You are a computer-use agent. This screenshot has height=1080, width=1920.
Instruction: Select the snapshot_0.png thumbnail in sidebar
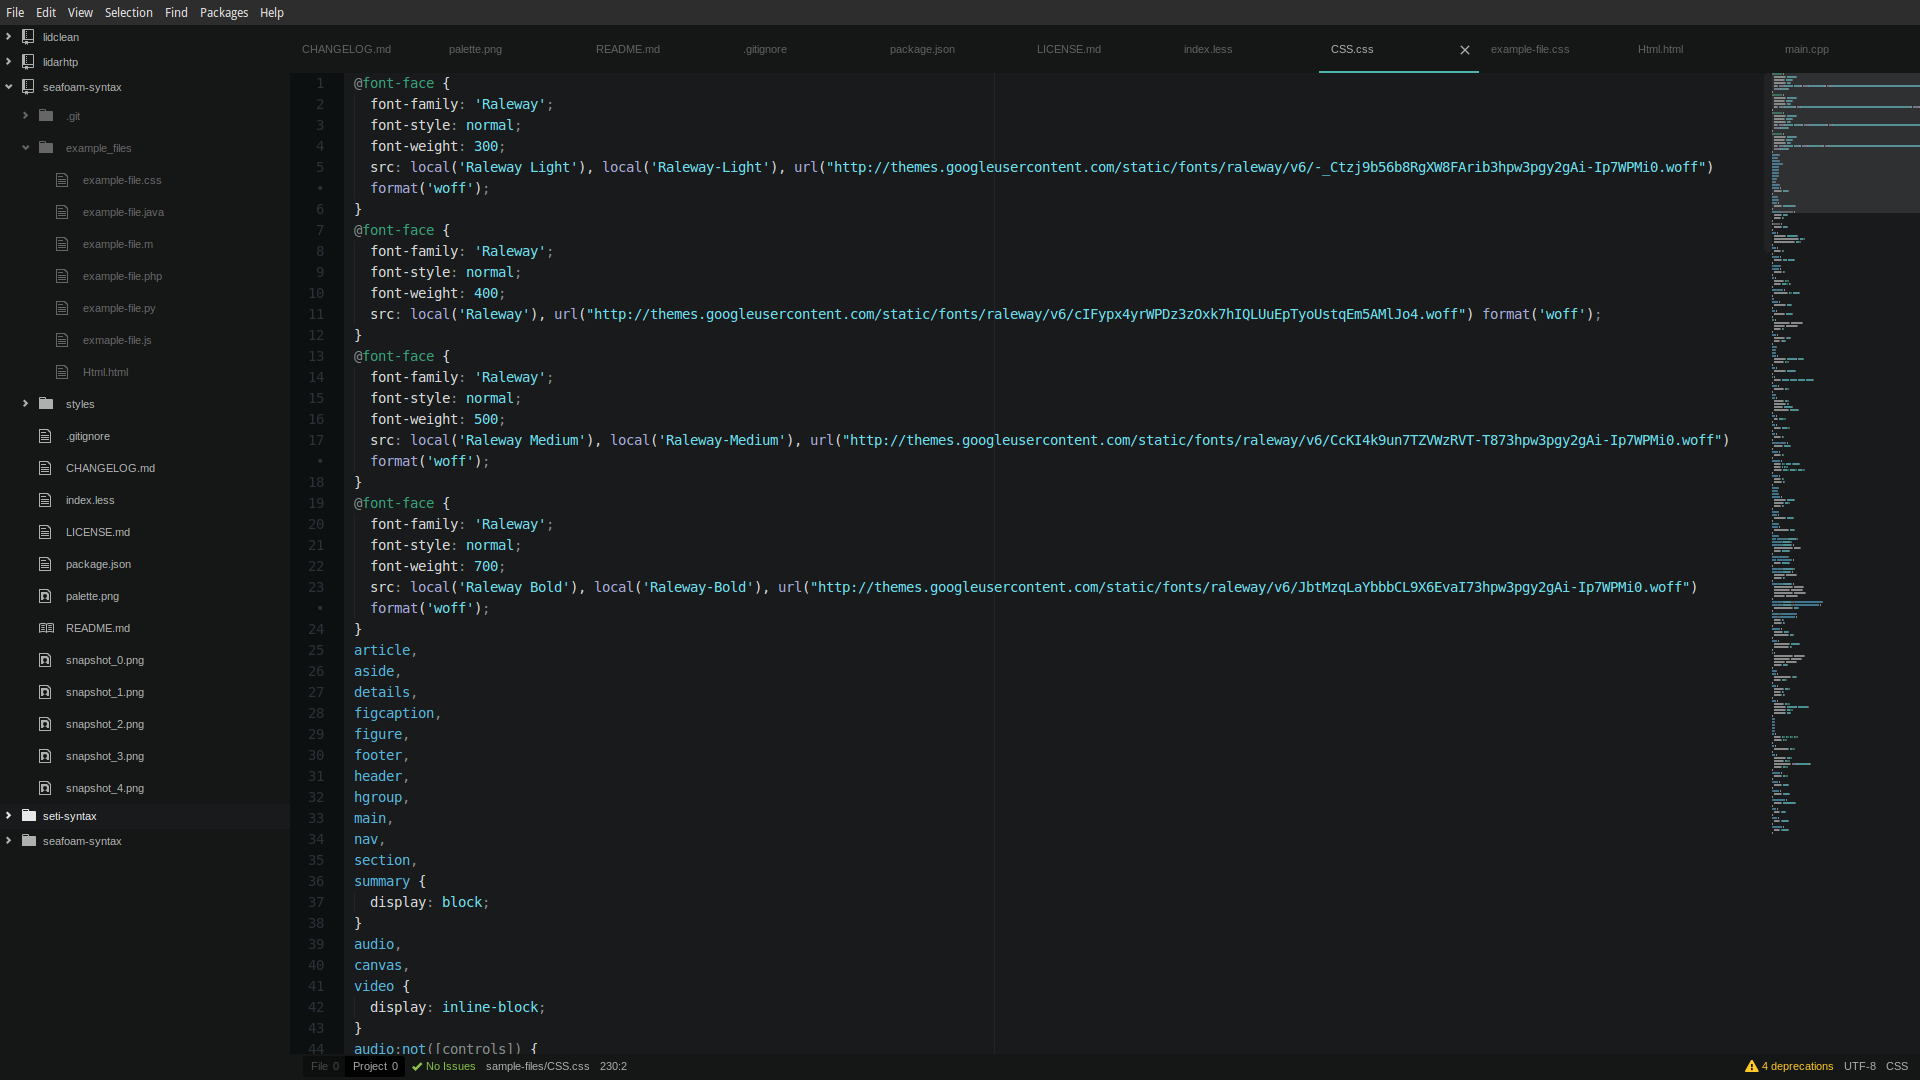click(105, 659)
